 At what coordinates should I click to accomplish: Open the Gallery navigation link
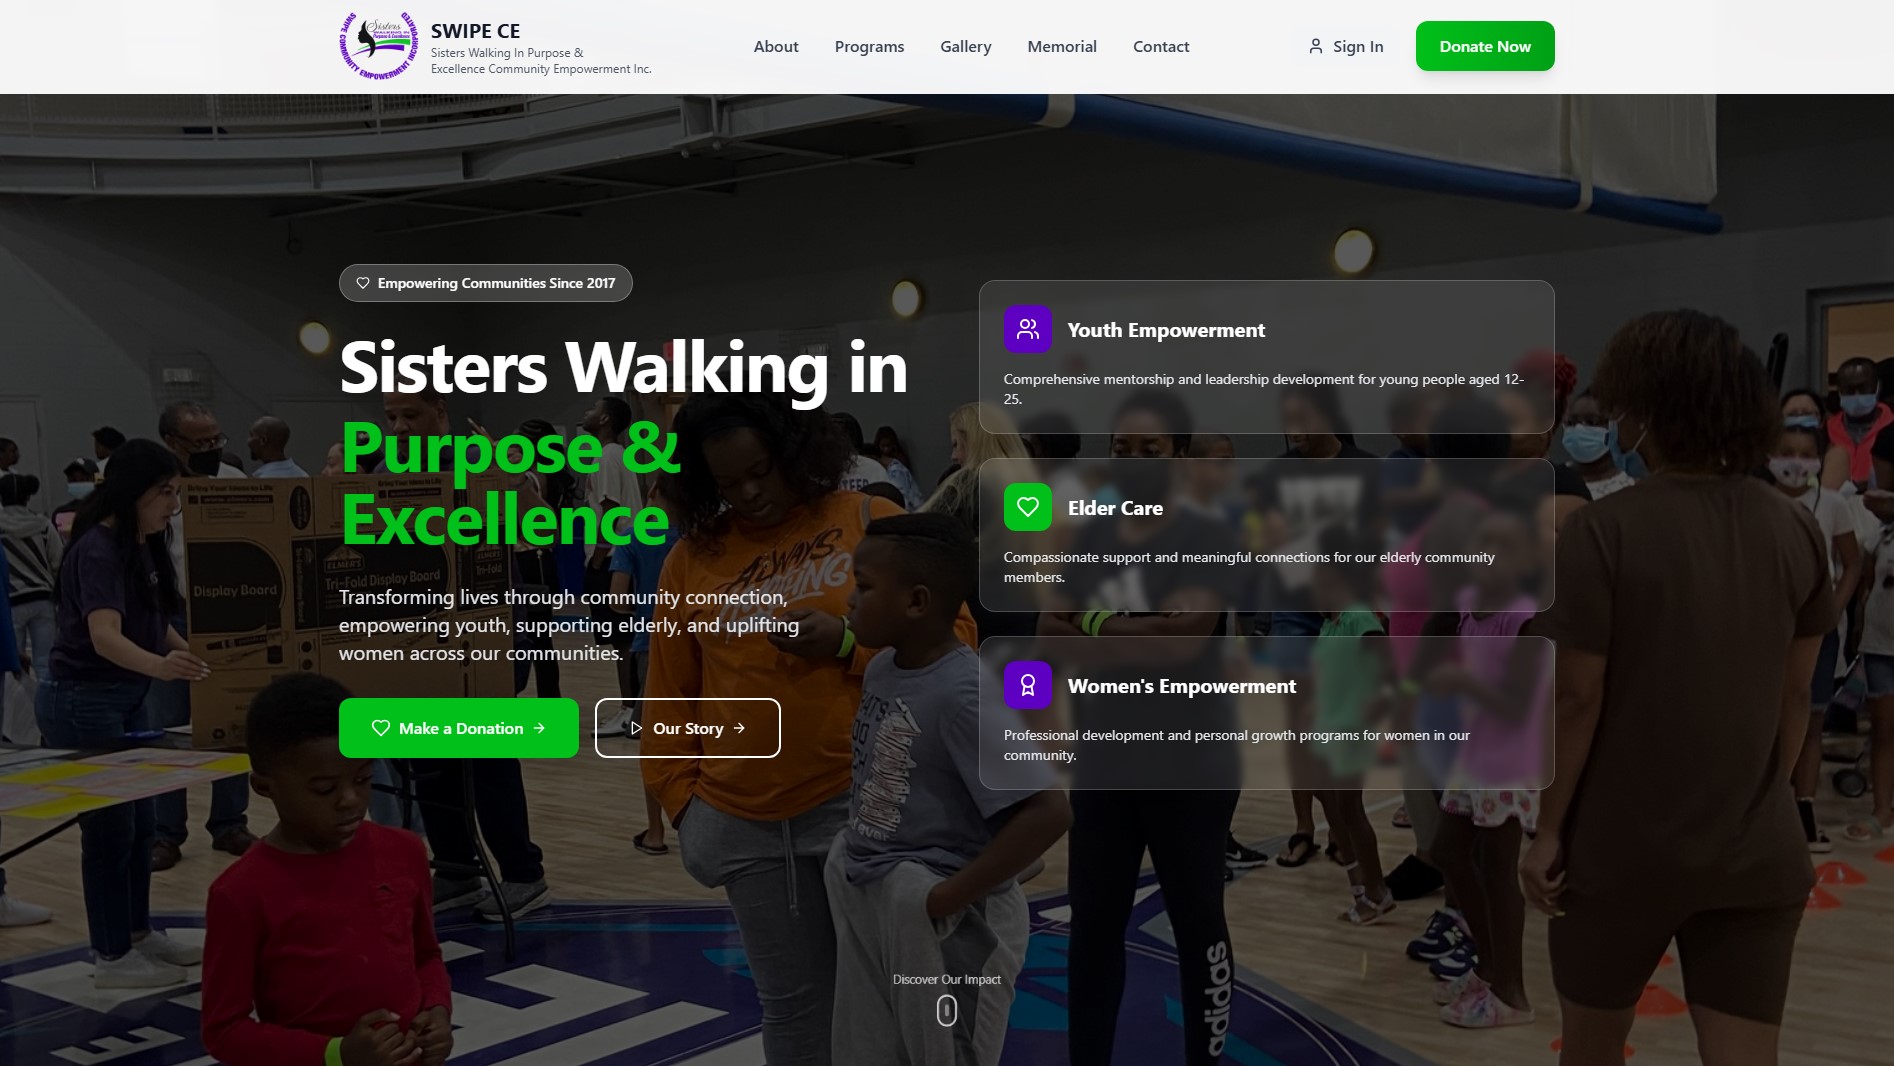coord(965,46)
